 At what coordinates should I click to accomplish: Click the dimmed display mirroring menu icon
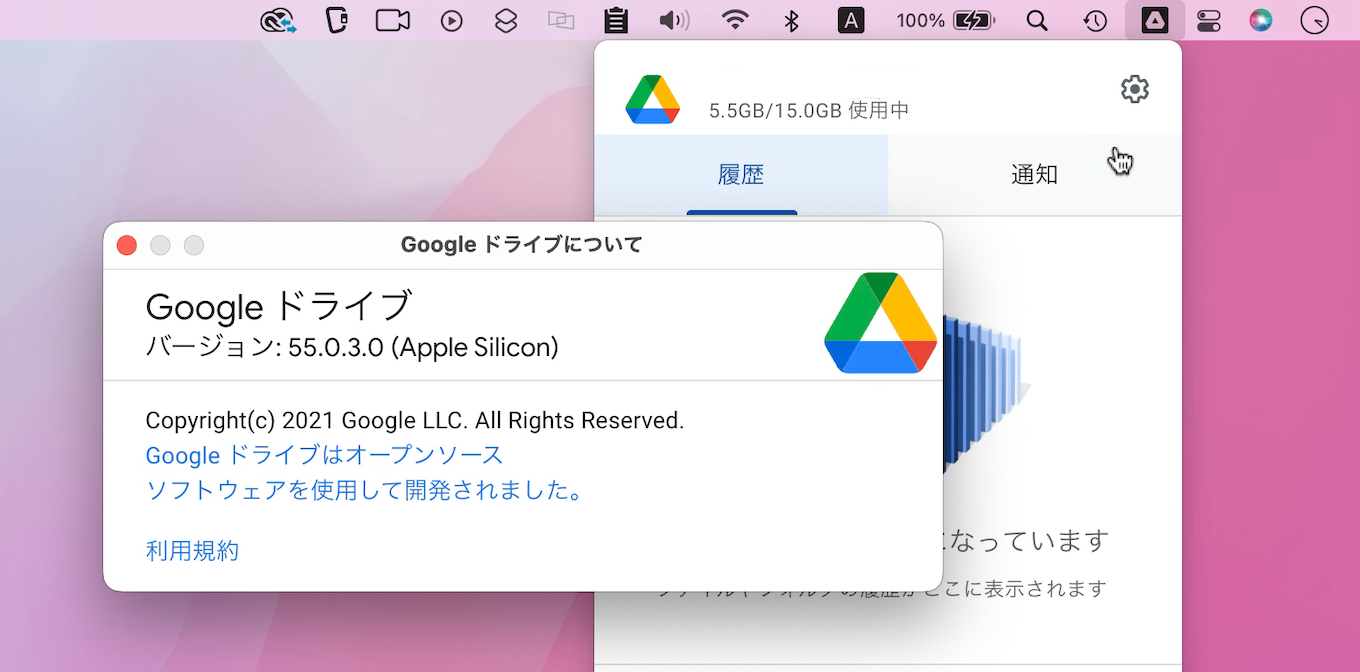[562, 20]
